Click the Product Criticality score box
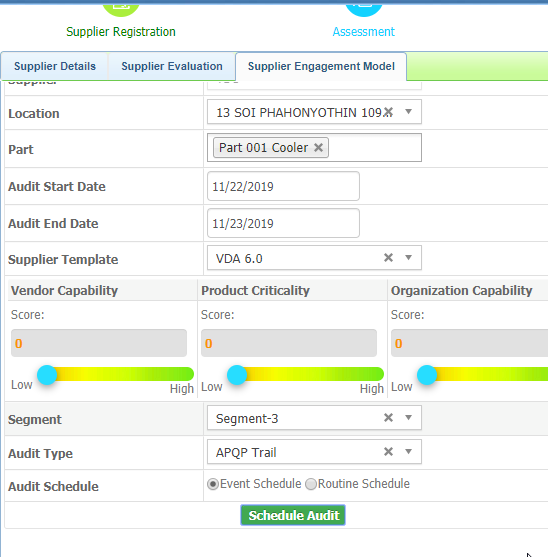Screen dimensions: 548x557 289,343
